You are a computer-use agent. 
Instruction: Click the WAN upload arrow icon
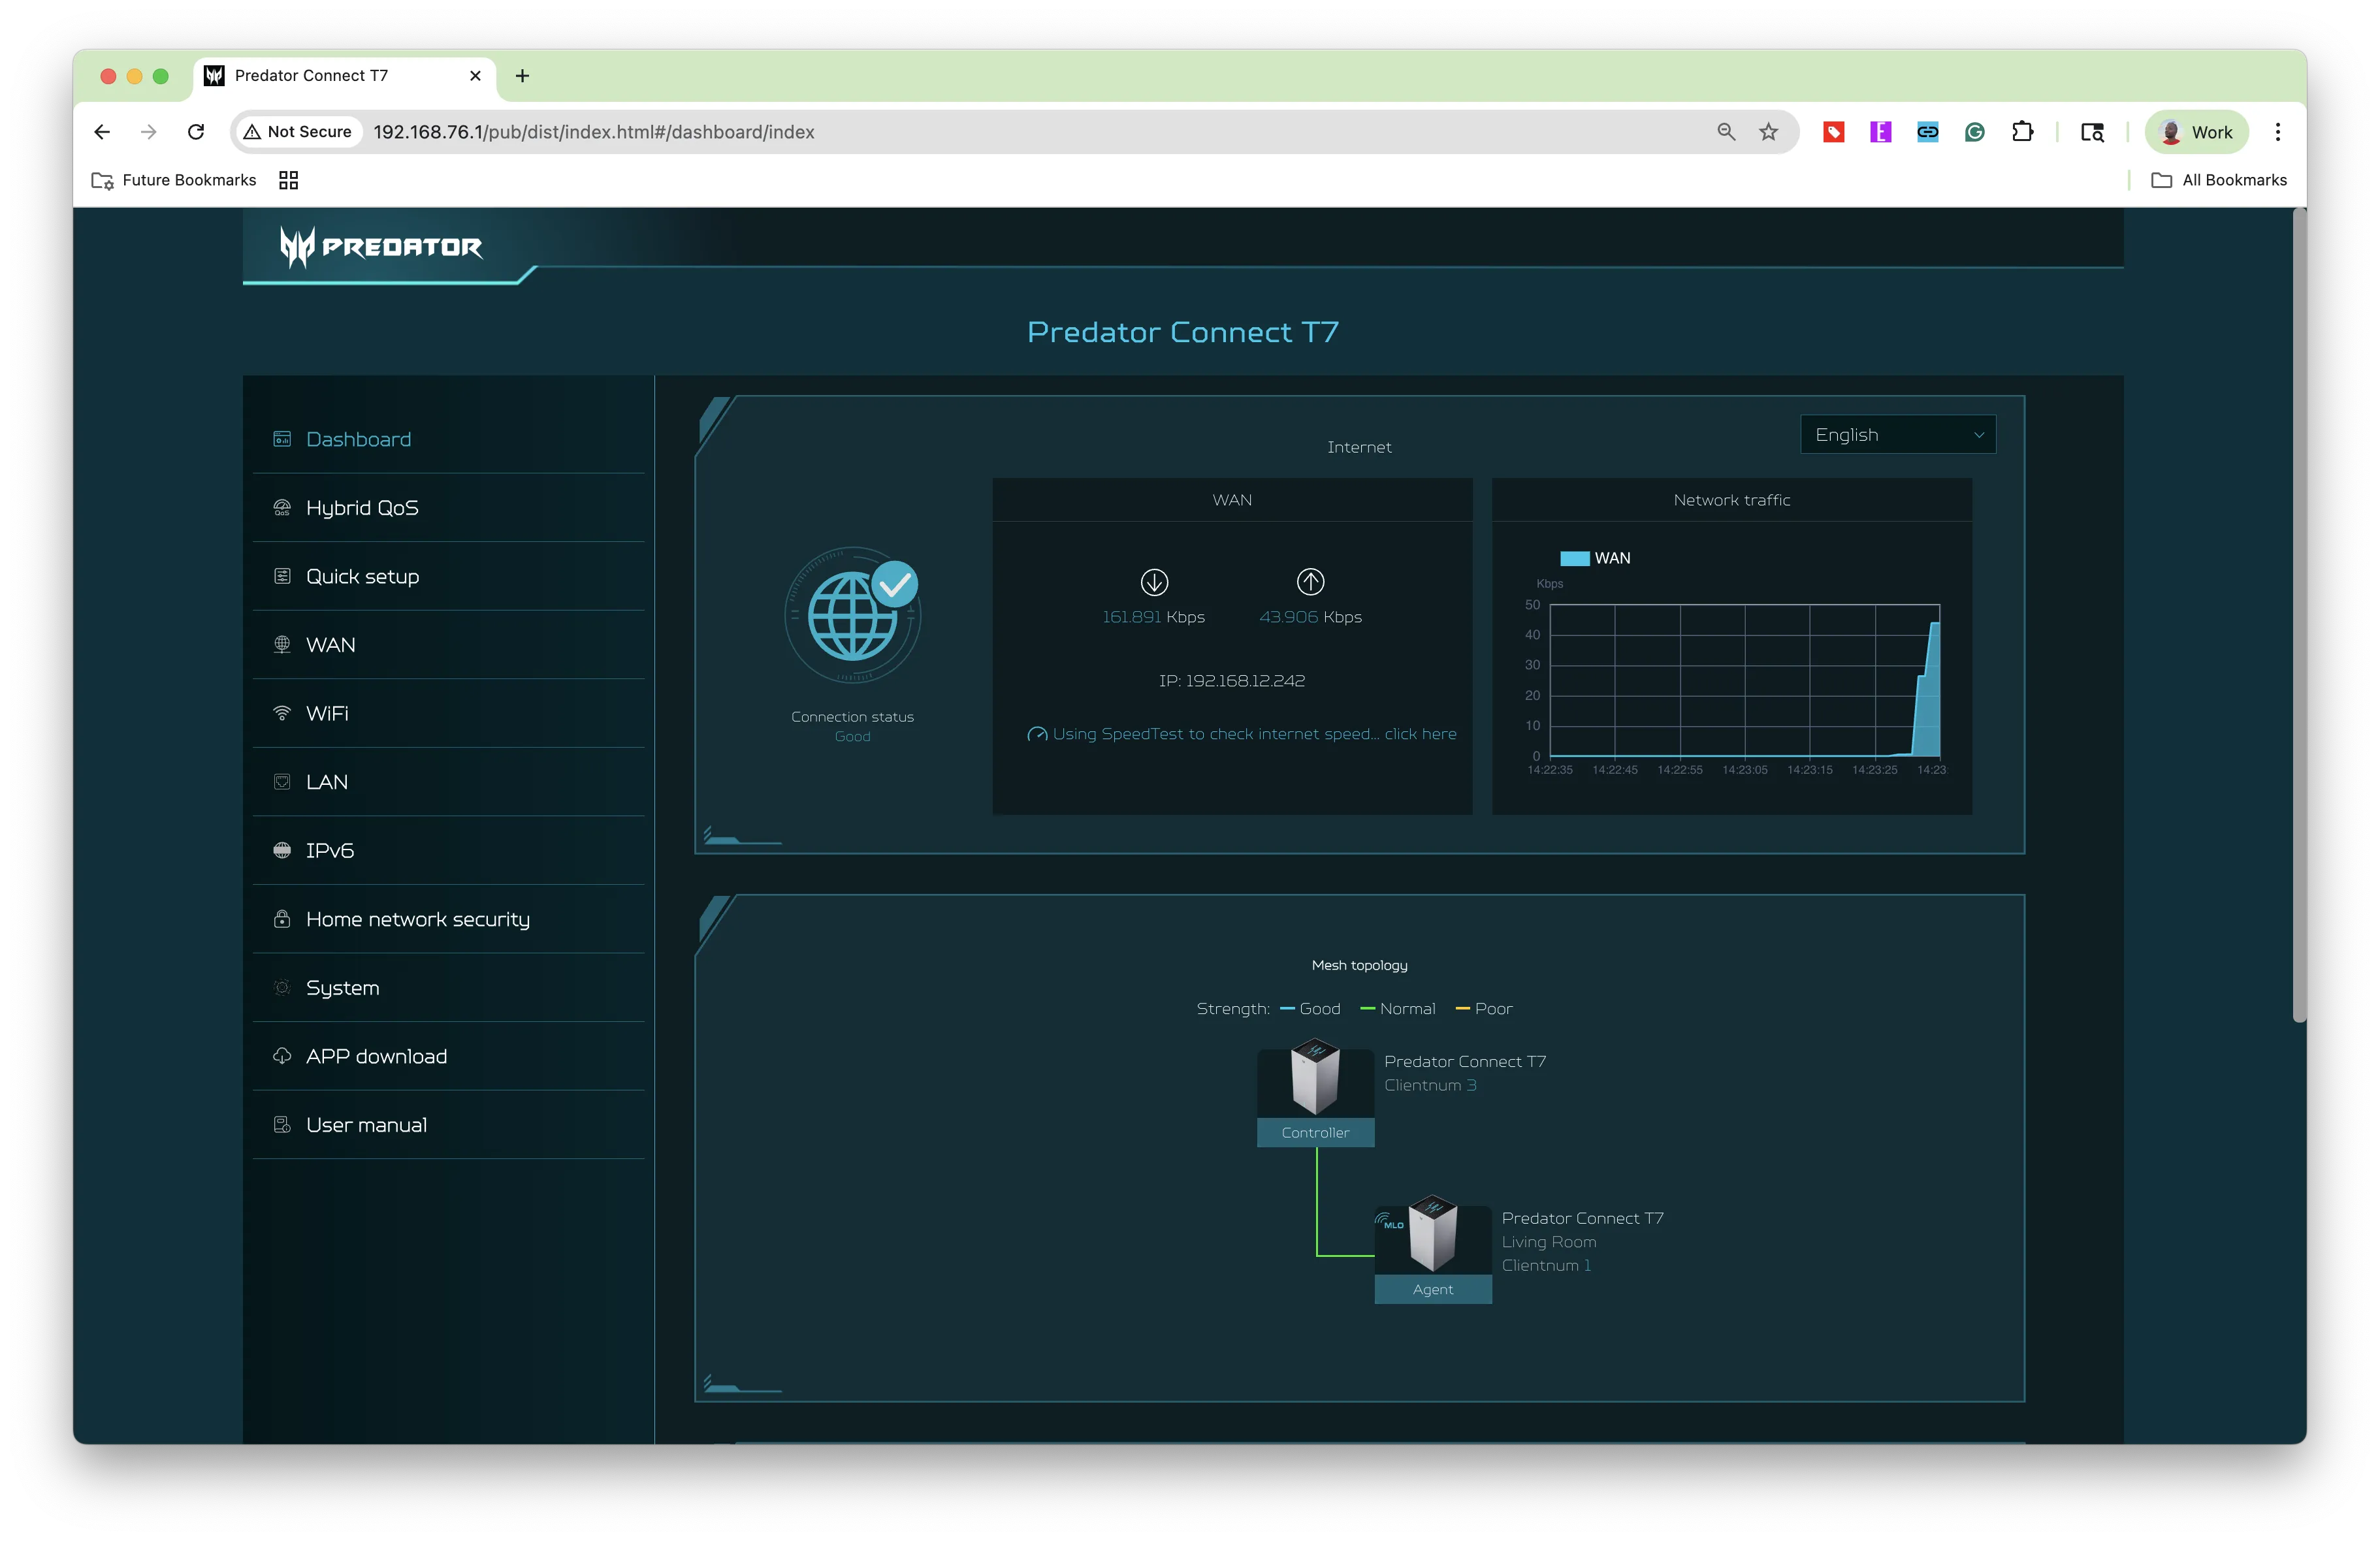[1310, 582]
